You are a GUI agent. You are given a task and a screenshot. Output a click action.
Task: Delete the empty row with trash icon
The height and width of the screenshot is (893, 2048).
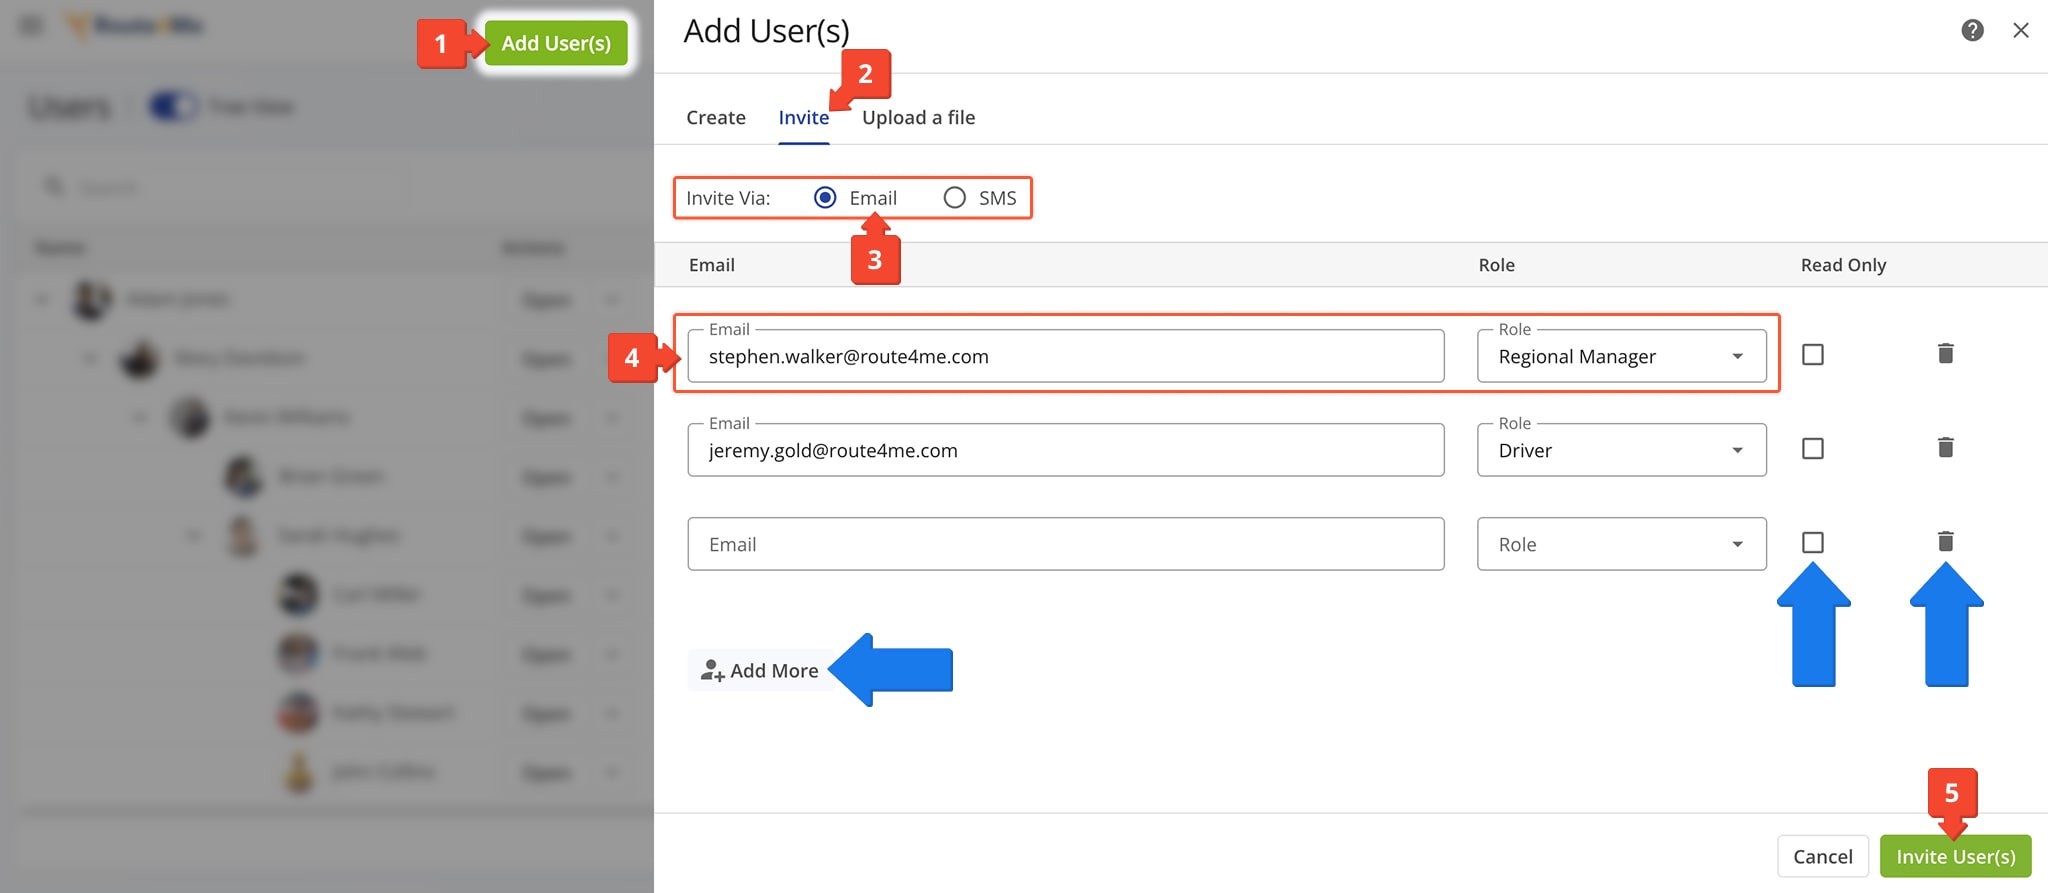[1945, 541]
